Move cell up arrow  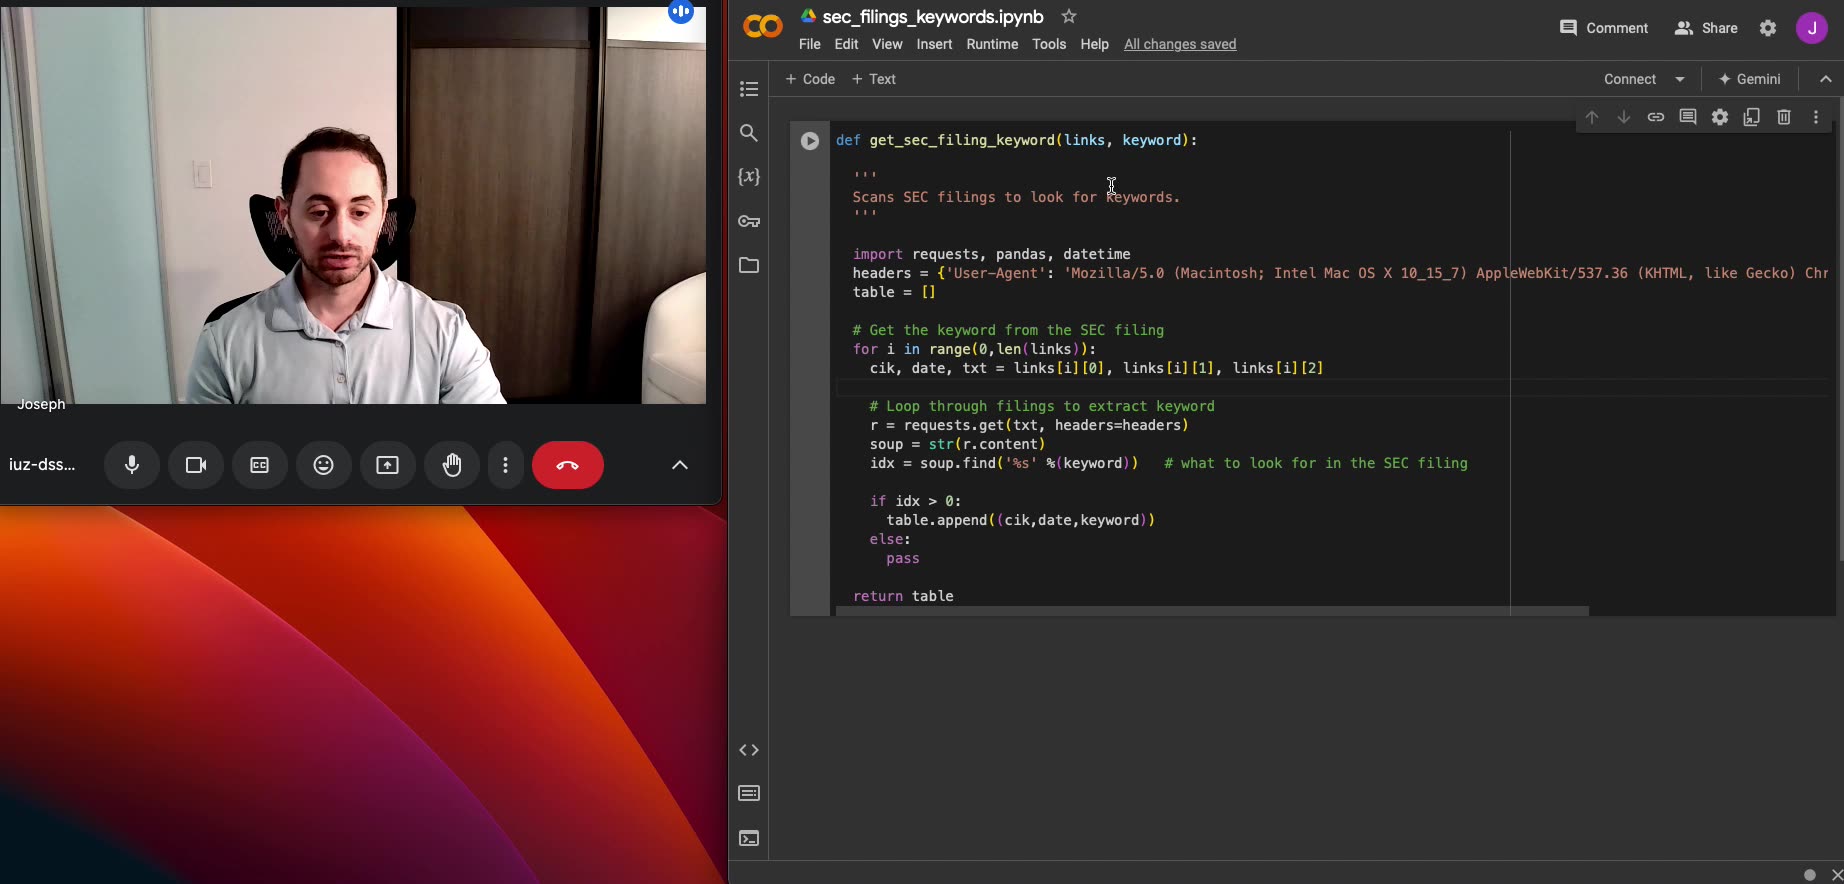click(1592, 117)
